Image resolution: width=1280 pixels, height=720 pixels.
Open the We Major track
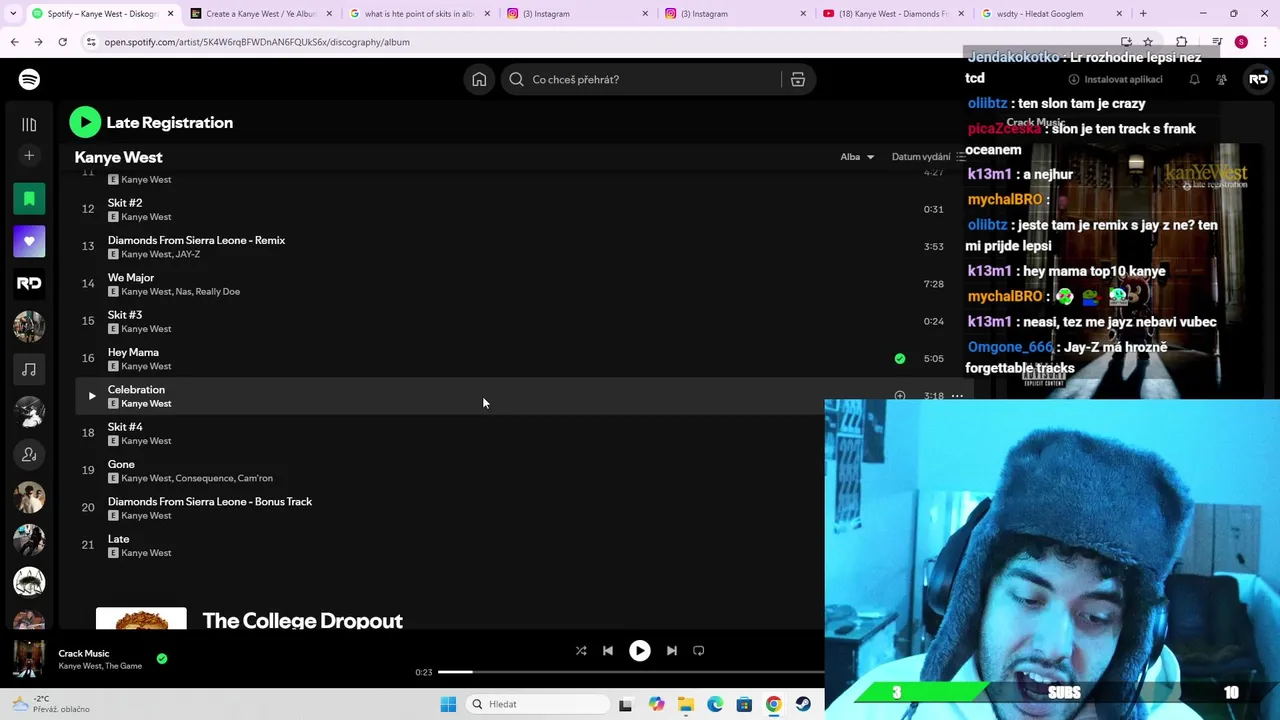point(131,277)
